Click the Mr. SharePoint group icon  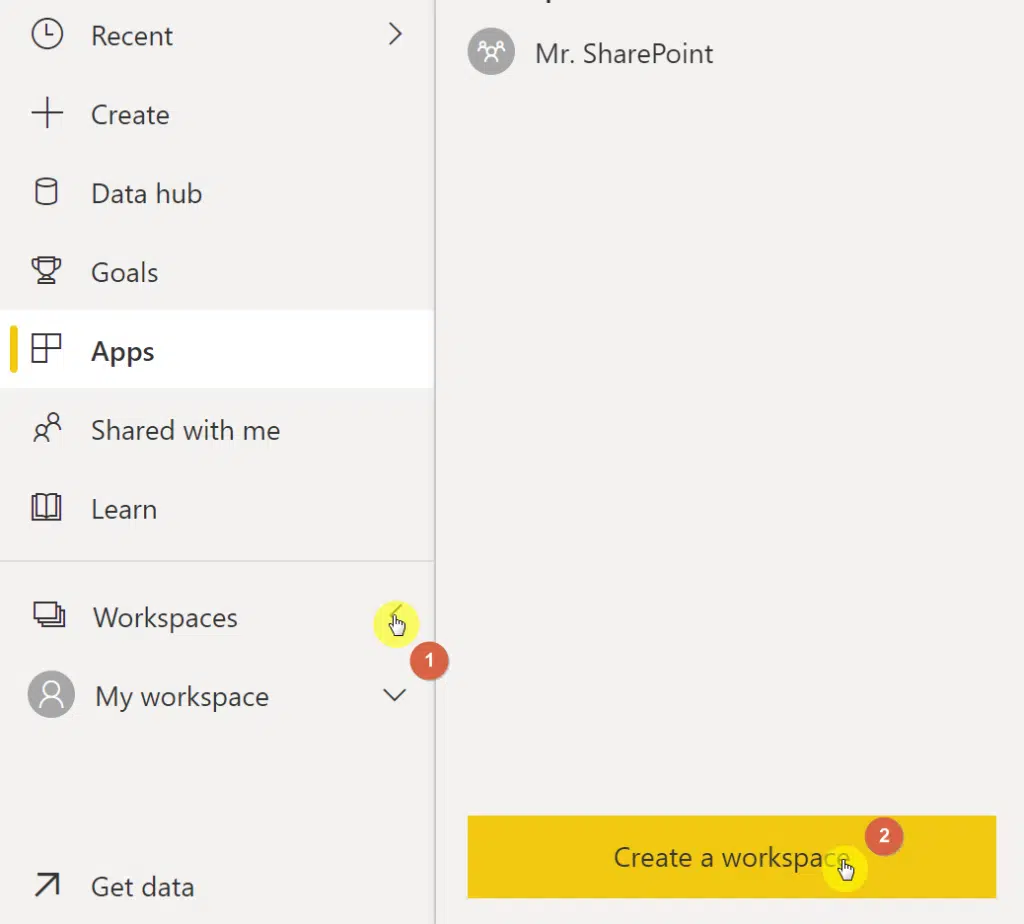click(491, 52)
